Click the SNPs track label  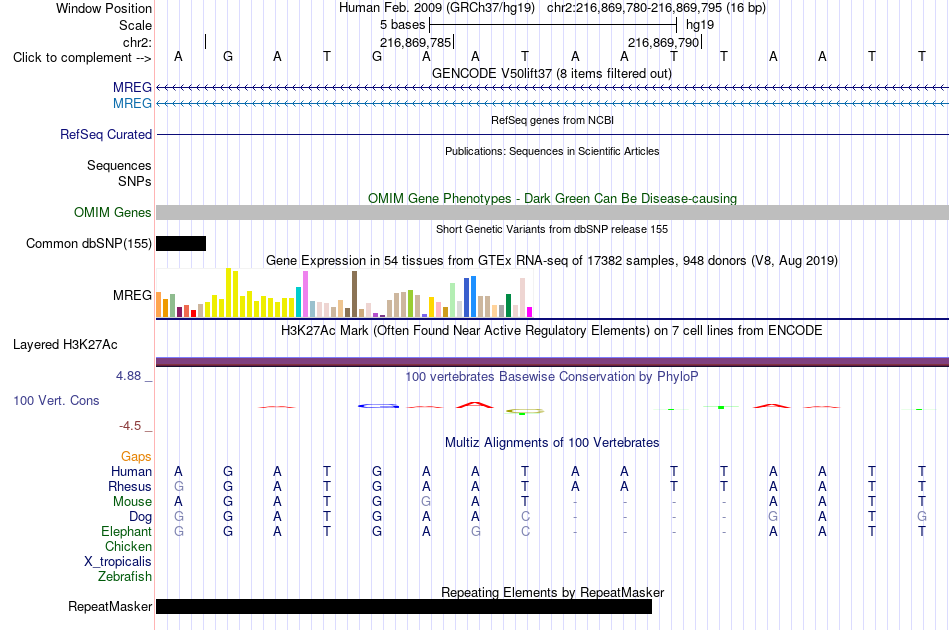click(135, 181)
